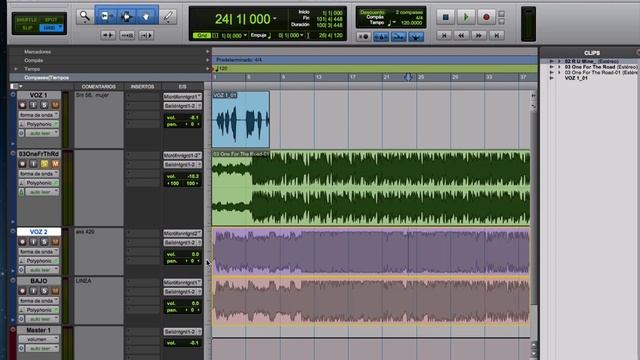This screenshot has width=640, height=360.
Task: Select the Pencil tool
Action: pos(168,16)
